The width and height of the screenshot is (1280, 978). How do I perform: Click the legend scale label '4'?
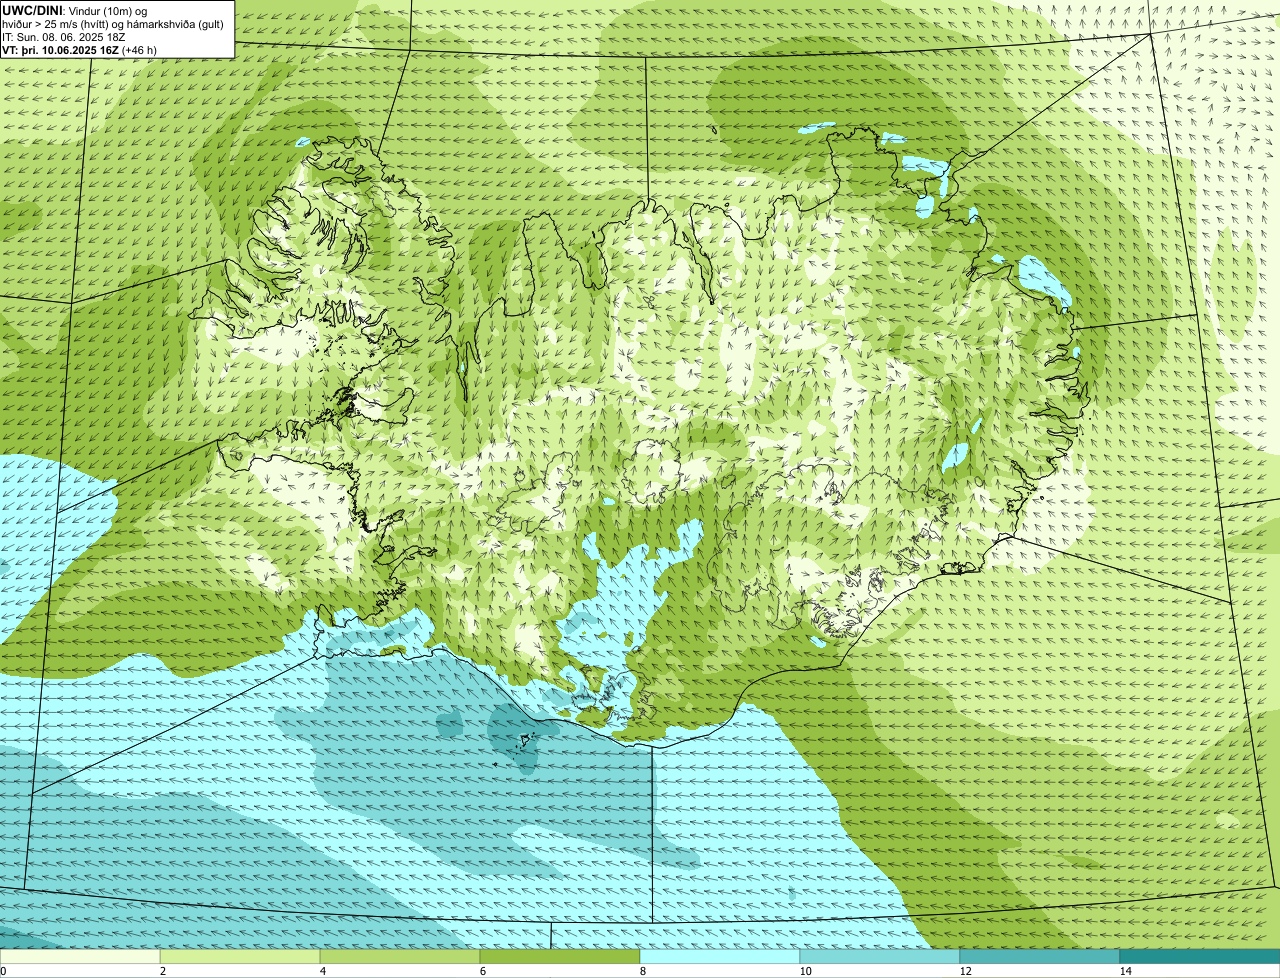pos(322,971)
